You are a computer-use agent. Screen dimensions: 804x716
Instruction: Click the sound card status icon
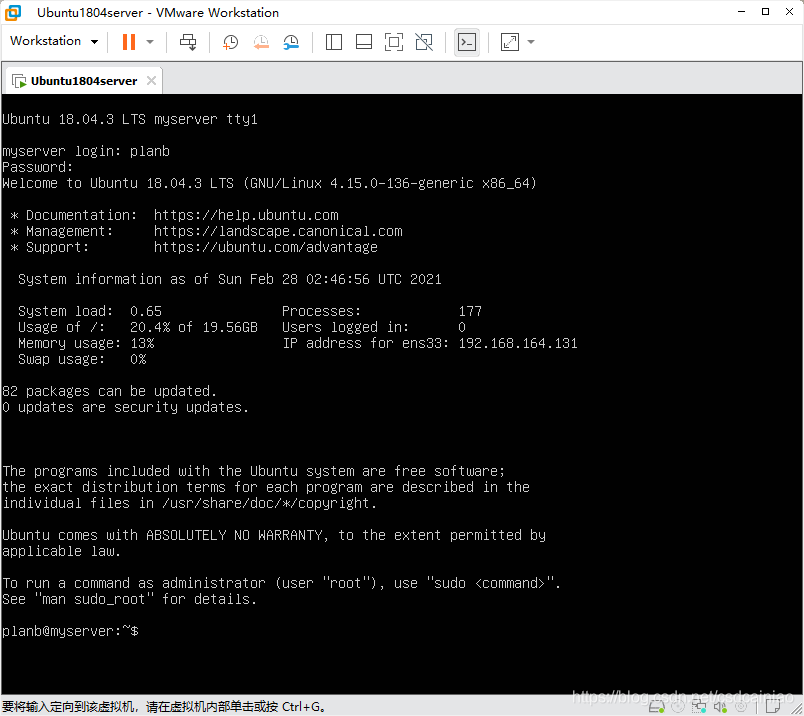click(x=720, y=707)
